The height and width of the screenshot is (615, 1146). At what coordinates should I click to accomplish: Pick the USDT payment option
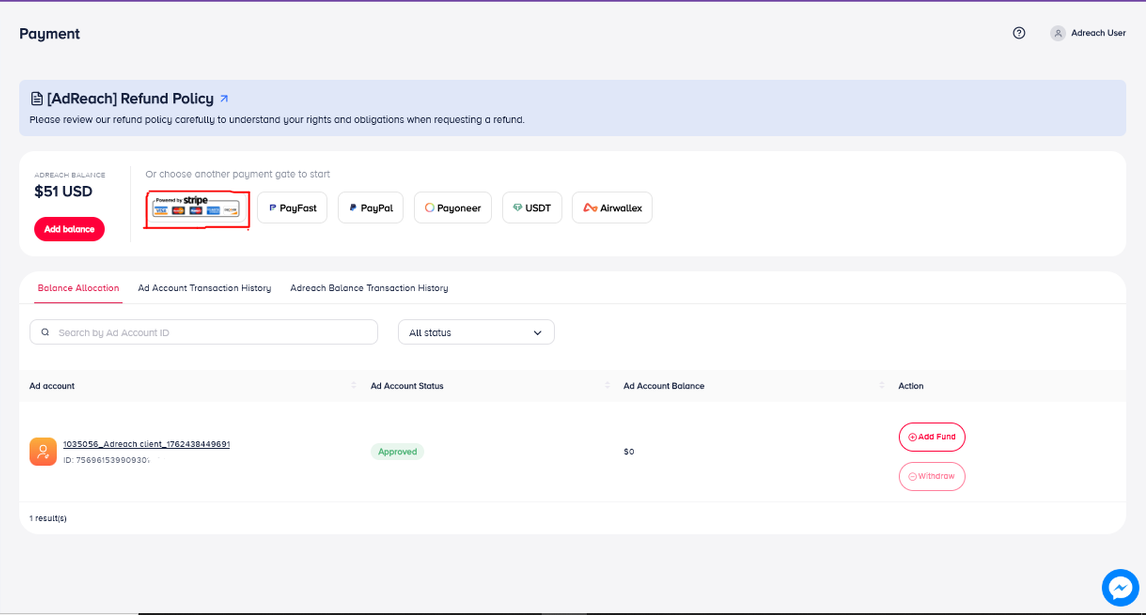[x=532, y=208]
